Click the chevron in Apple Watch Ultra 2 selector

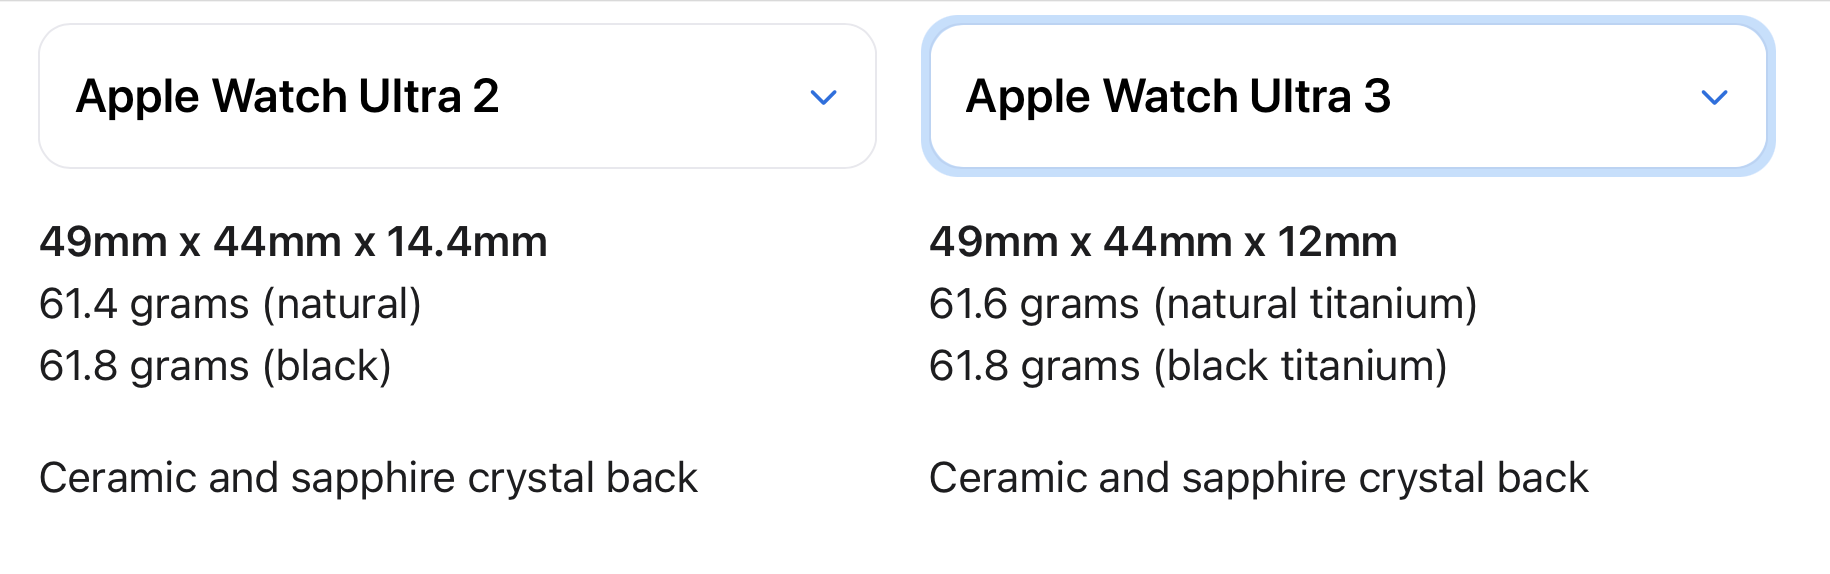(823, 97)
